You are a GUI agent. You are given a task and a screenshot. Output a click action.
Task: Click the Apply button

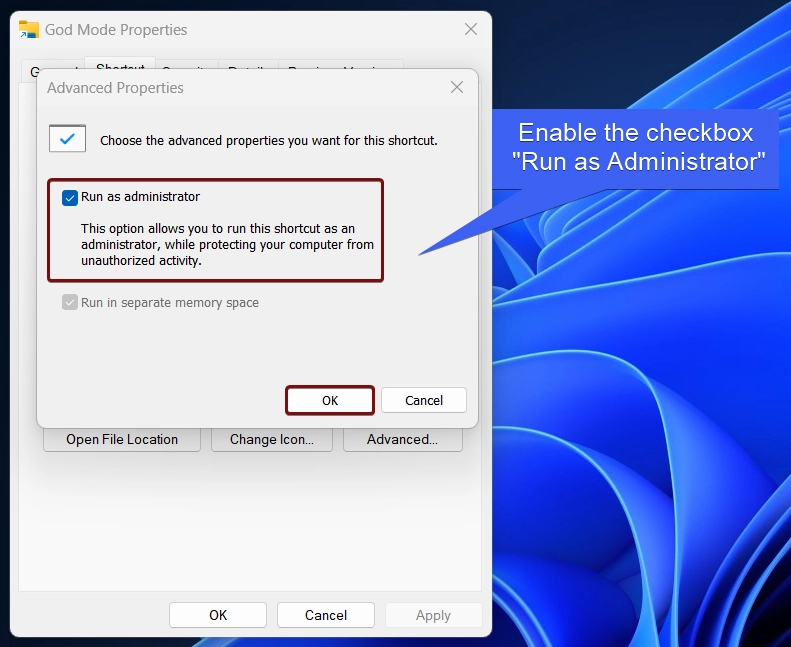pos(433,615)
